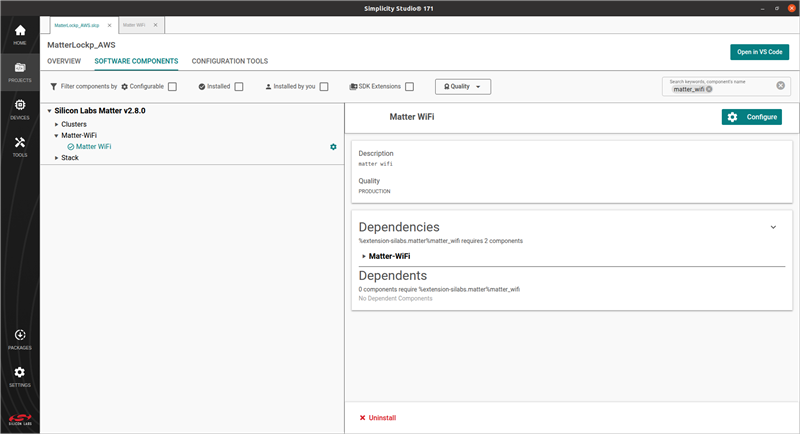The width and height of the screenshot is (800, 434).
Task: Go to the Devices sidebar icon
Action: (x=19, y=109)
